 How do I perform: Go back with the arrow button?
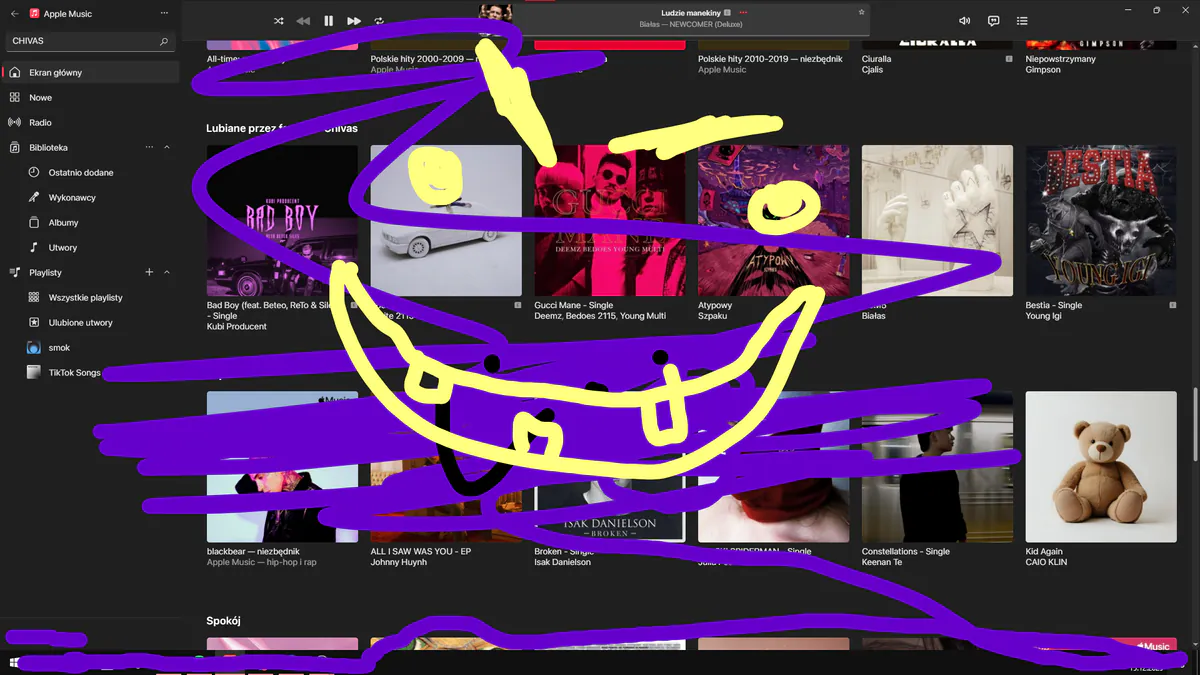pos(14,14)
